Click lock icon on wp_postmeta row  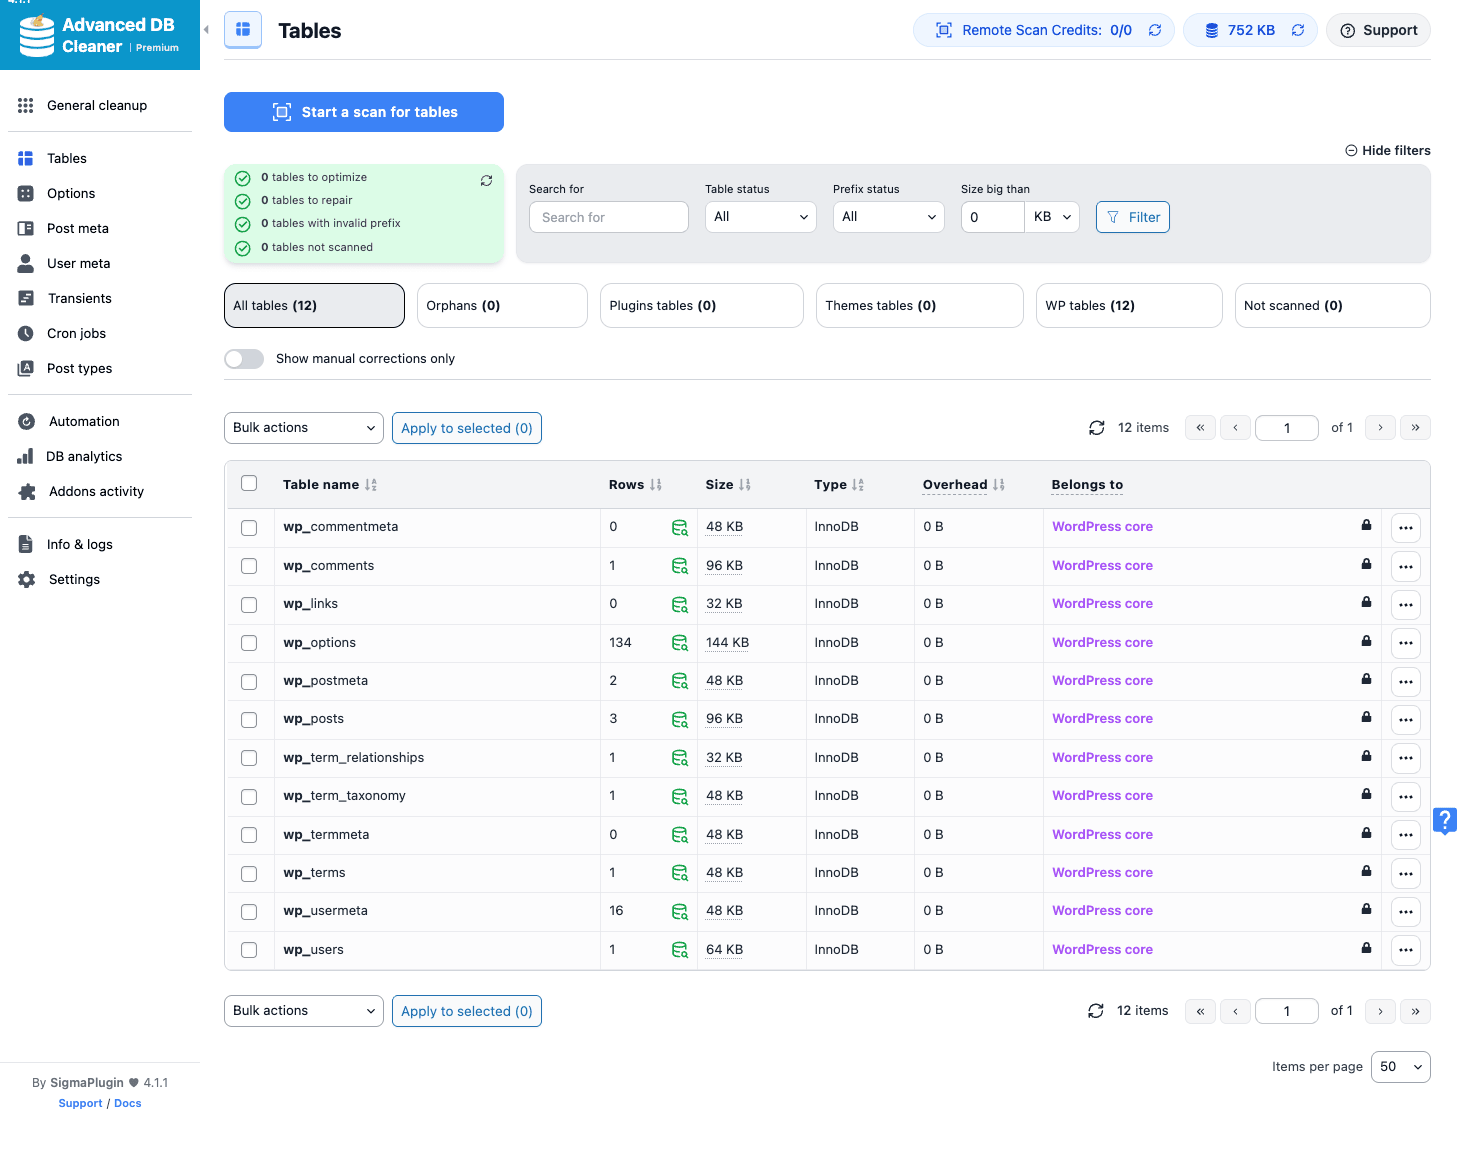(x=1366, y=679)
